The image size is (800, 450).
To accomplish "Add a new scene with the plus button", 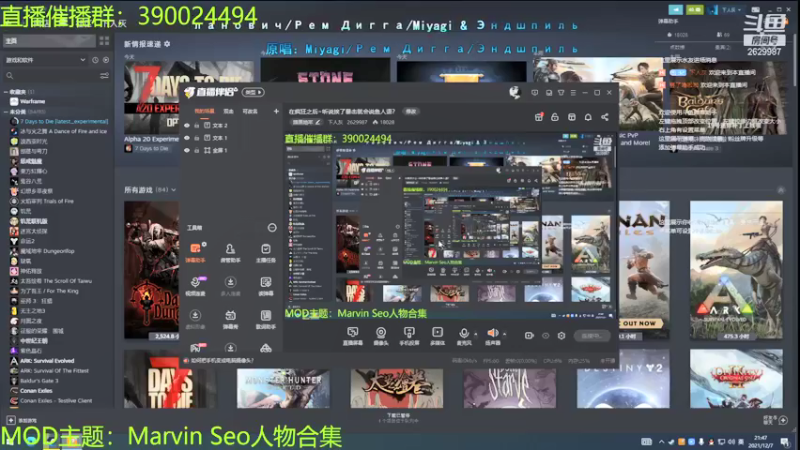I will click(276, 111).
